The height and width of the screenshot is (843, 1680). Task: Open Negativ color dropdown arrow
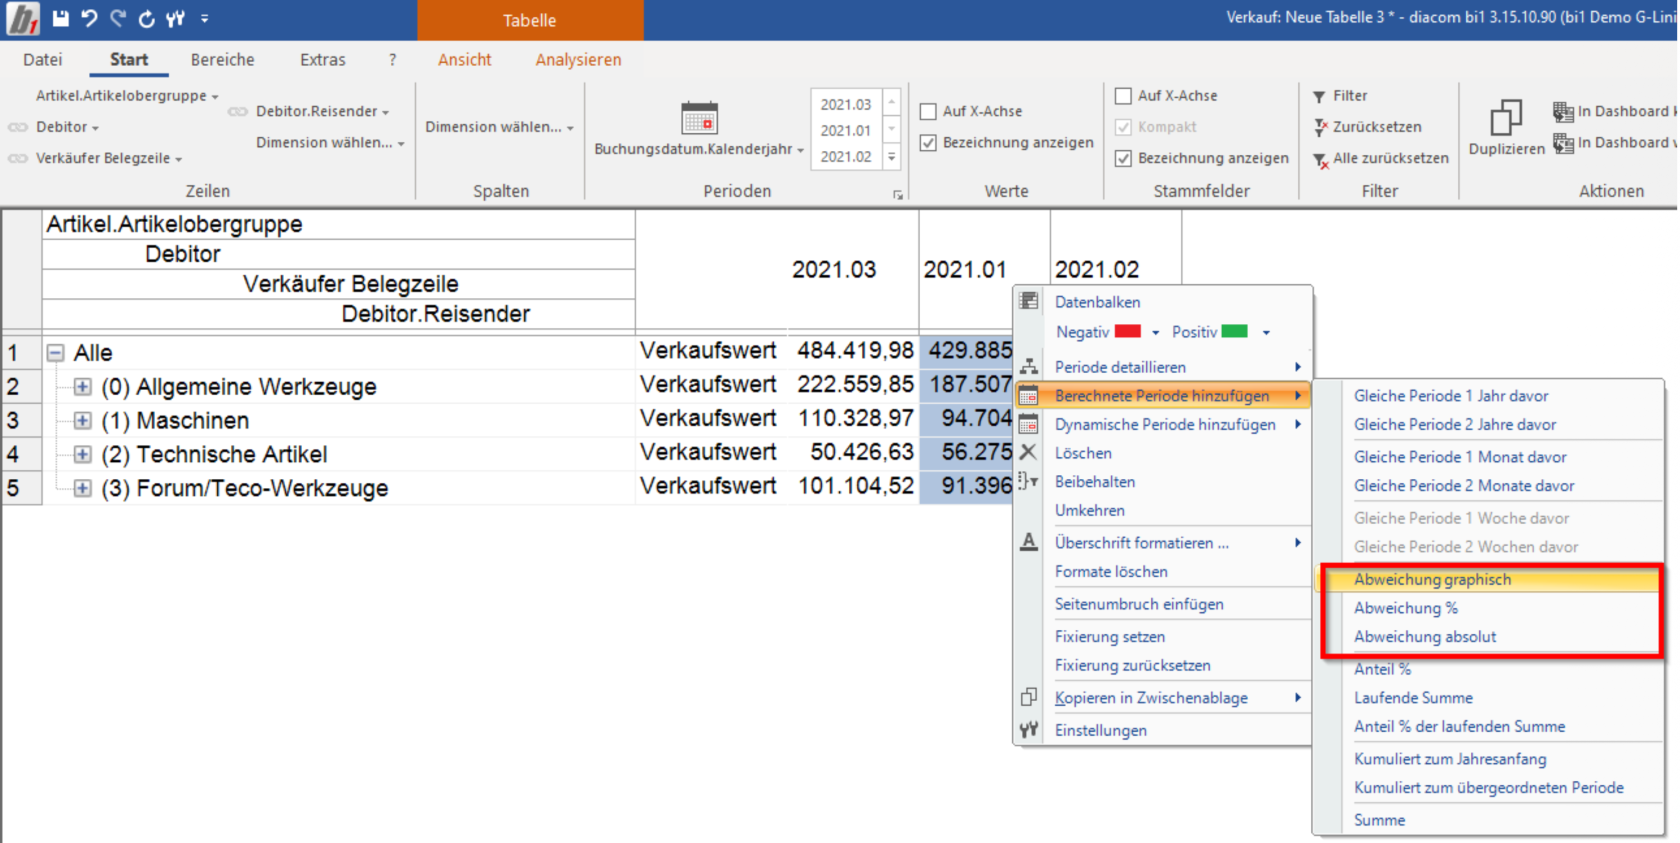coord(1156,332)
